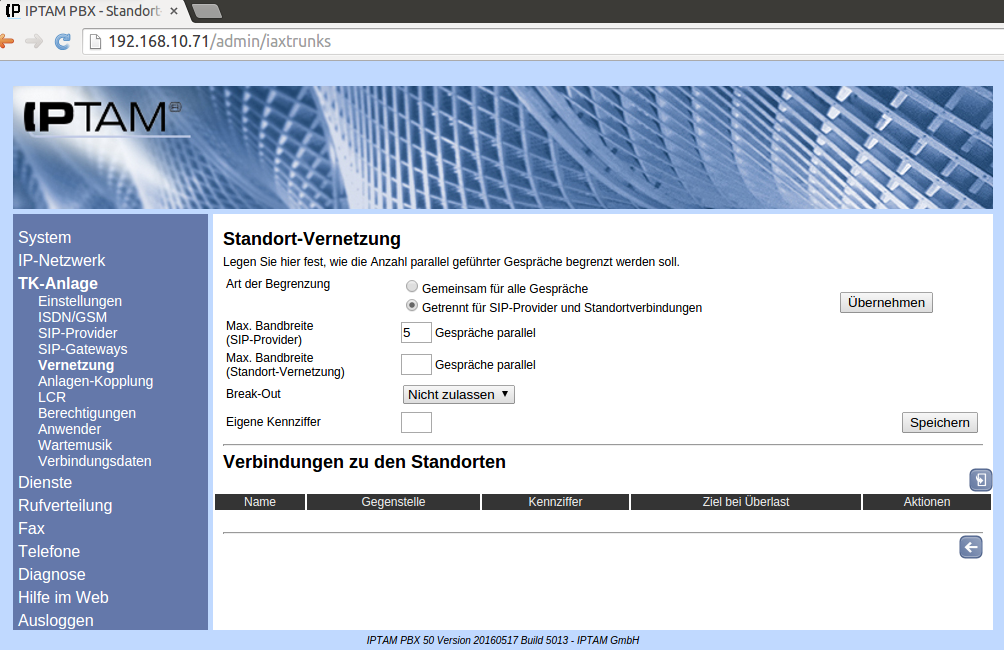Reload the page with browser refresh icon
The height and width of the screenshot is (650, 1004).
click(x=62, y=42)
